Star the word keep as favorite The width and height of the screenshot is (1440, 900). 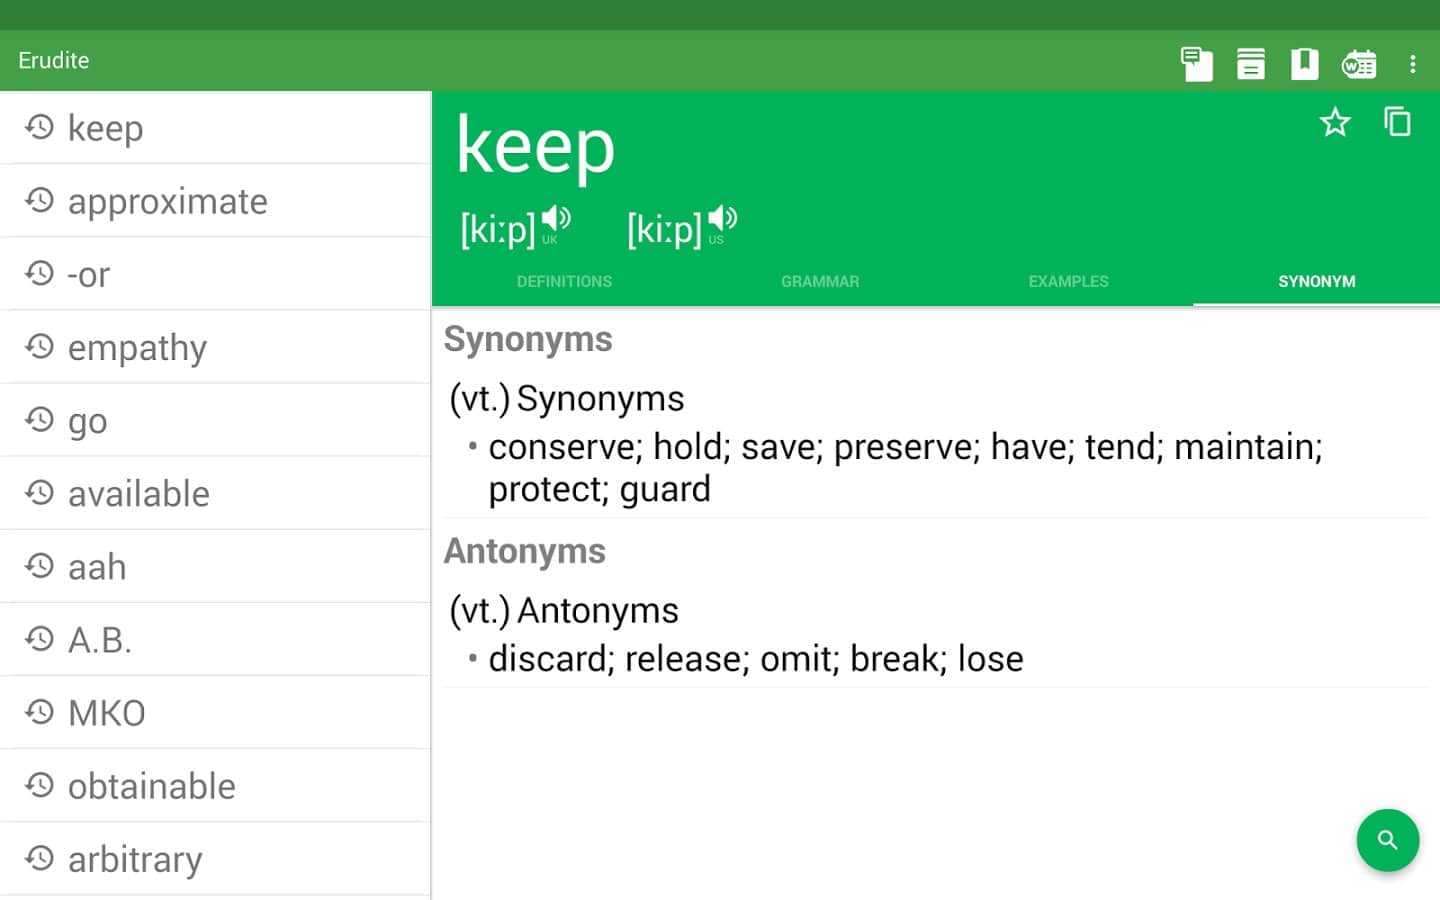[1335, 123]
